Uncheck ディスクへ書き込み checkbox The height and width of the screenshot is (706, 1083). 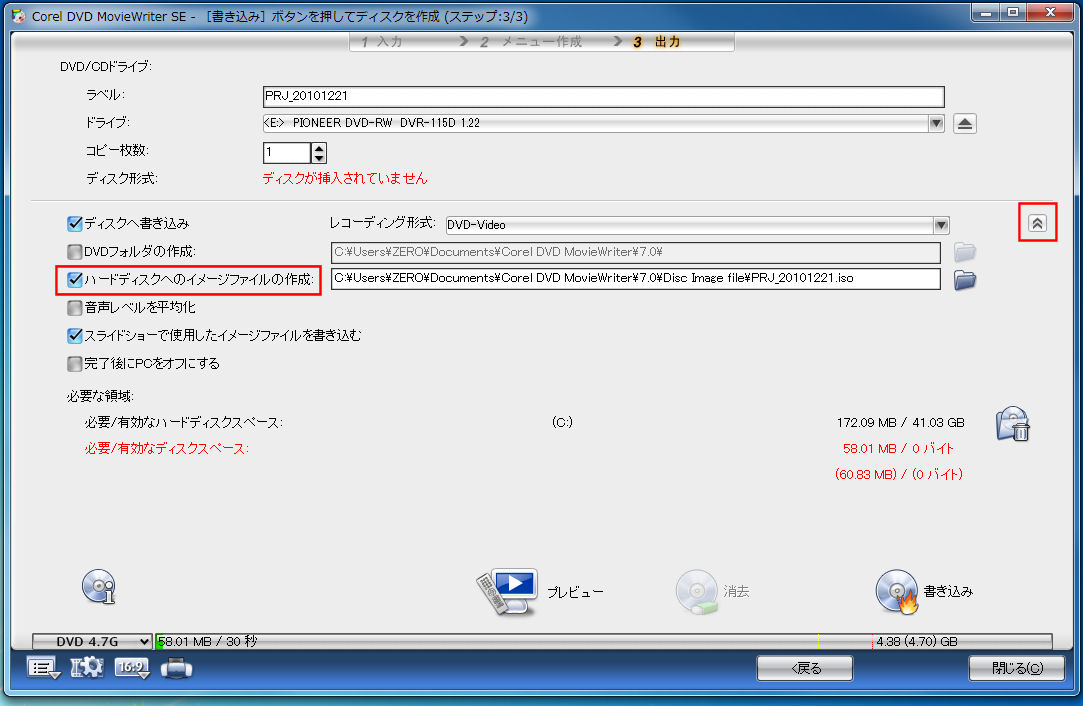tap(75, 223)
